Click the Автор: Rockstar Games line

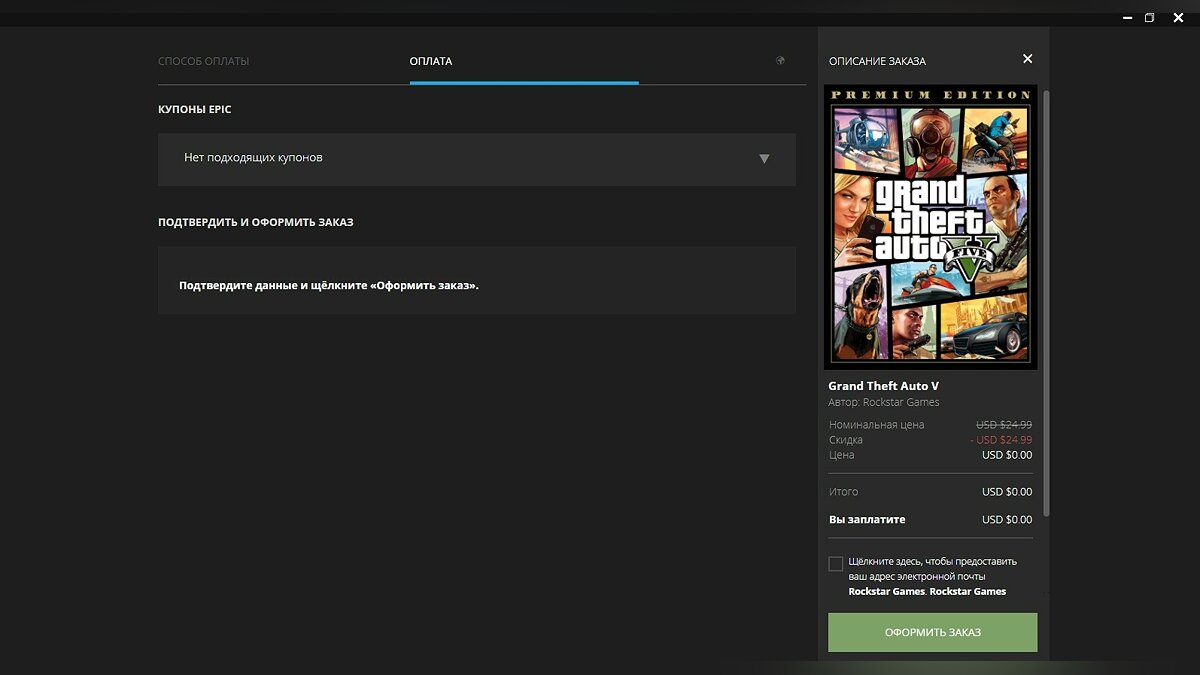884,403
